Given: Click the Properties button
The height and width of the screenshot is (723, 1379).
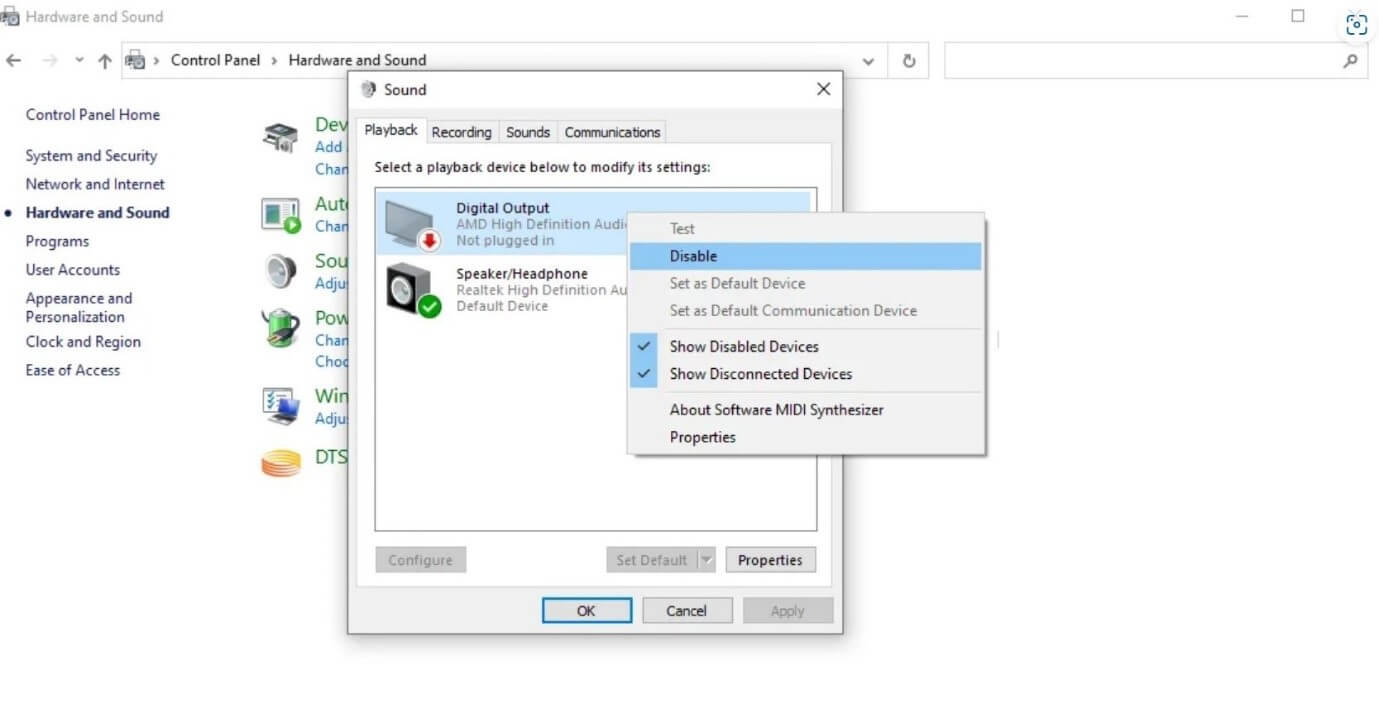Looking at the screenshot, I should coord(770,559).
